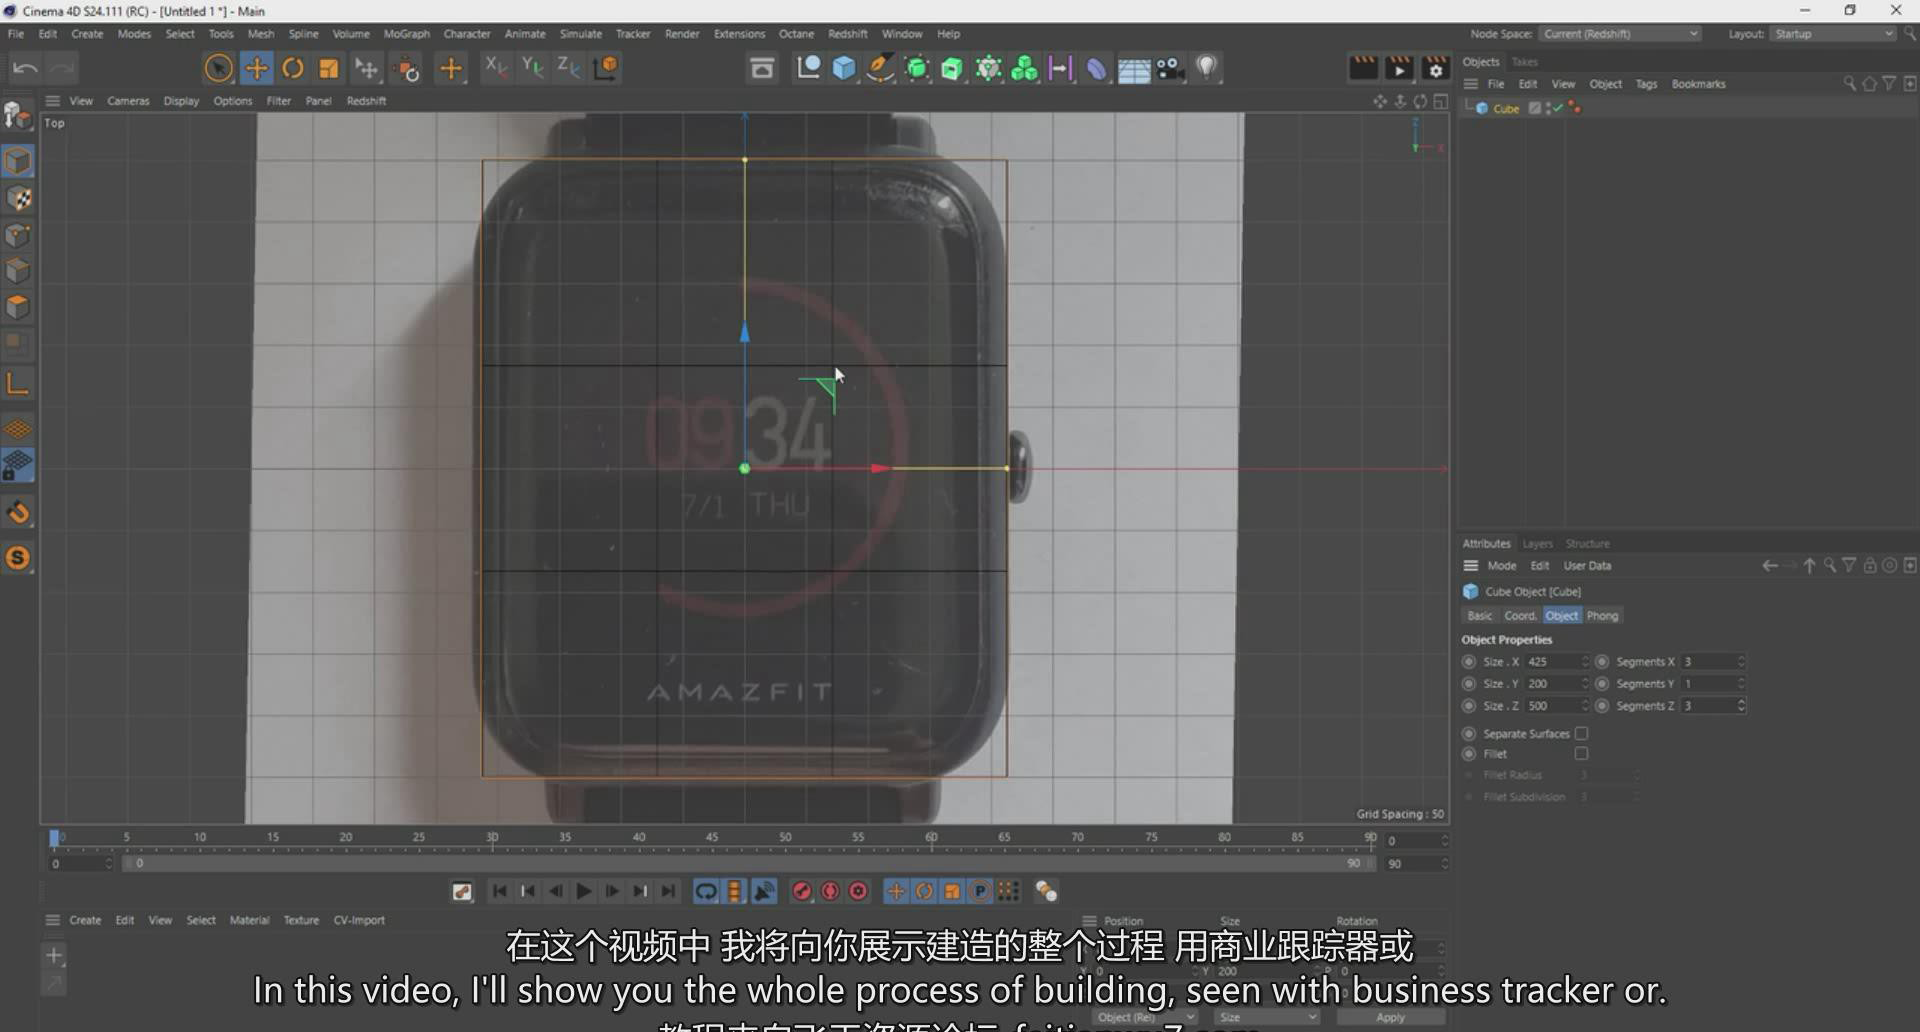Switch to Model mode in left palette
This screenshot has width=1920, height=1032.
point(18,161)
